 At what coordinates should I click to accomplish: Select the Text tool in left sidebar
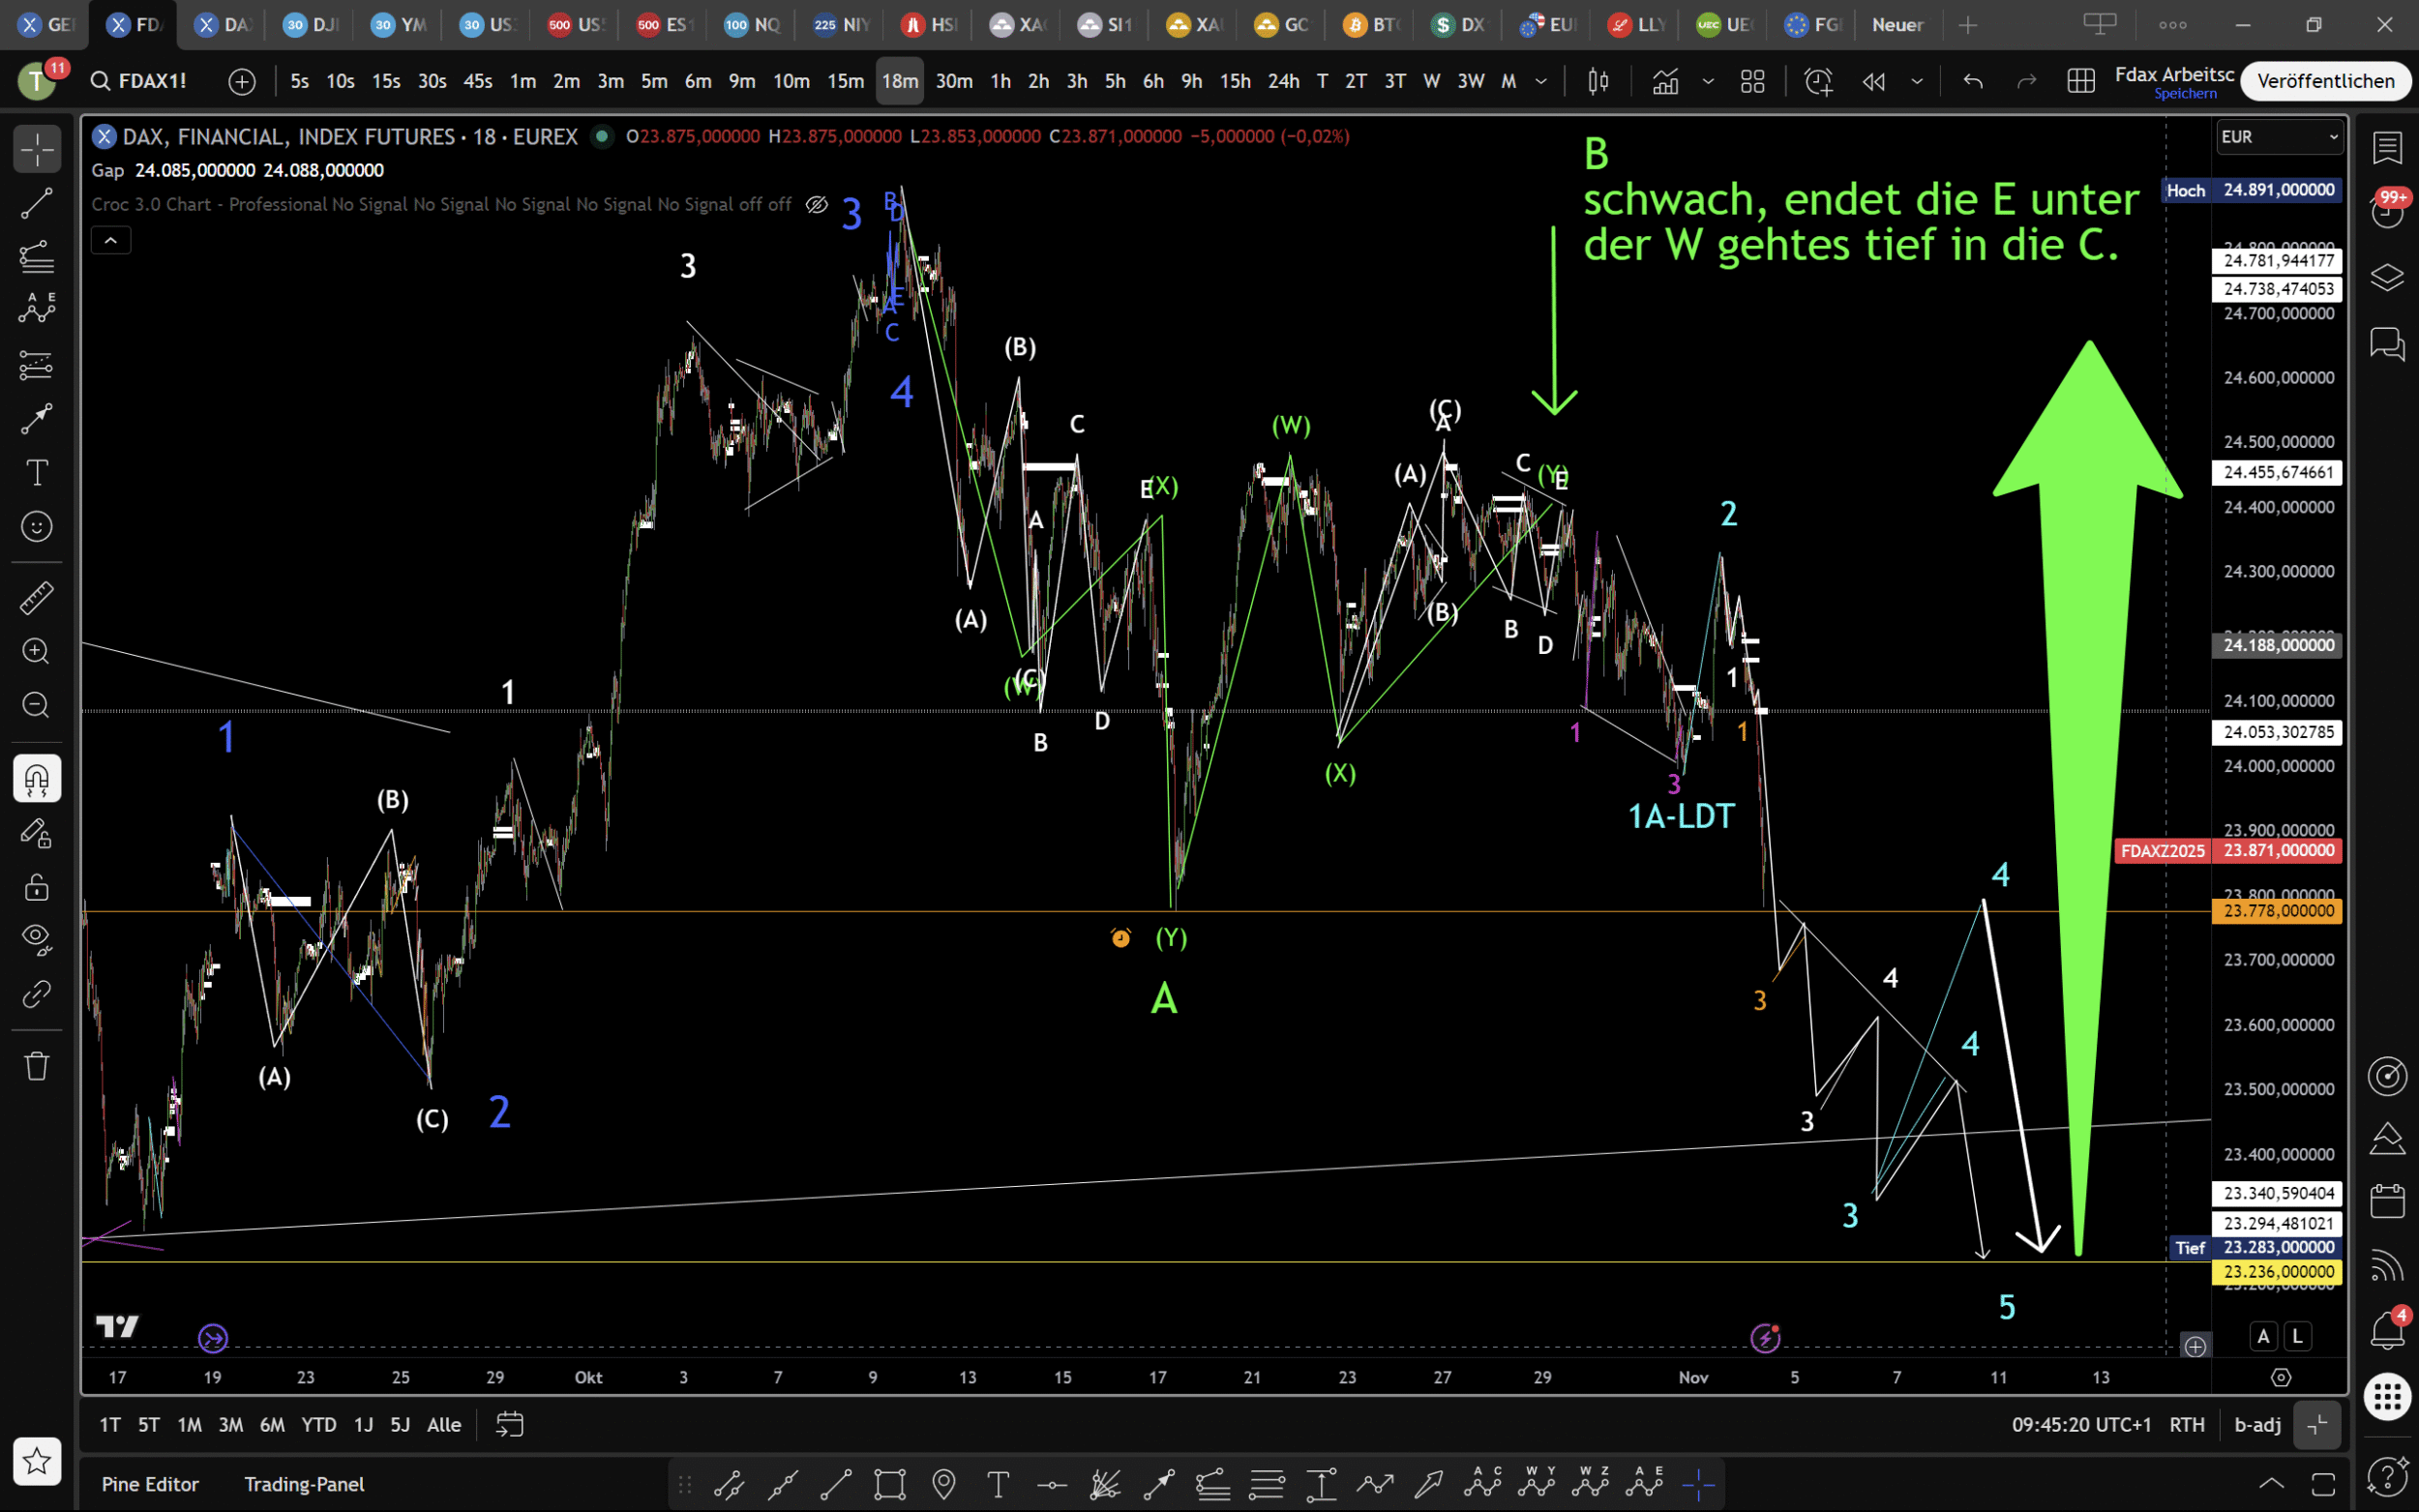(37, 472)
